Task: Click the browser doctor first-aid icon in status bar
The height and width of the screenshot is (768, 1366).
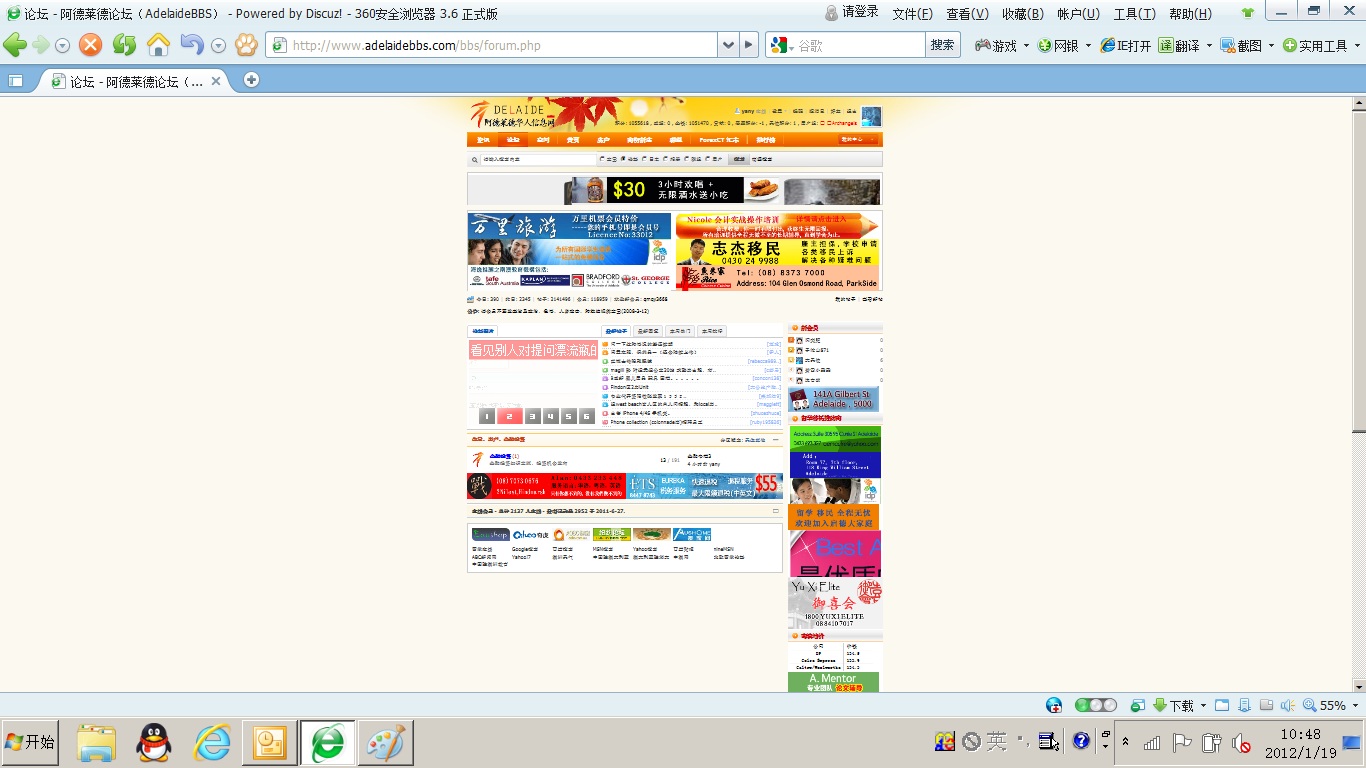Action: point(1054,705)
